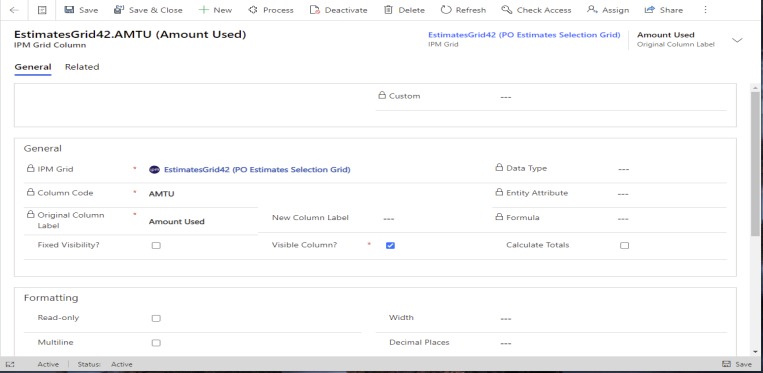
Task: Click the IPM grid entity icon beside EstimatesGrid42
Action: pos(154,170)
